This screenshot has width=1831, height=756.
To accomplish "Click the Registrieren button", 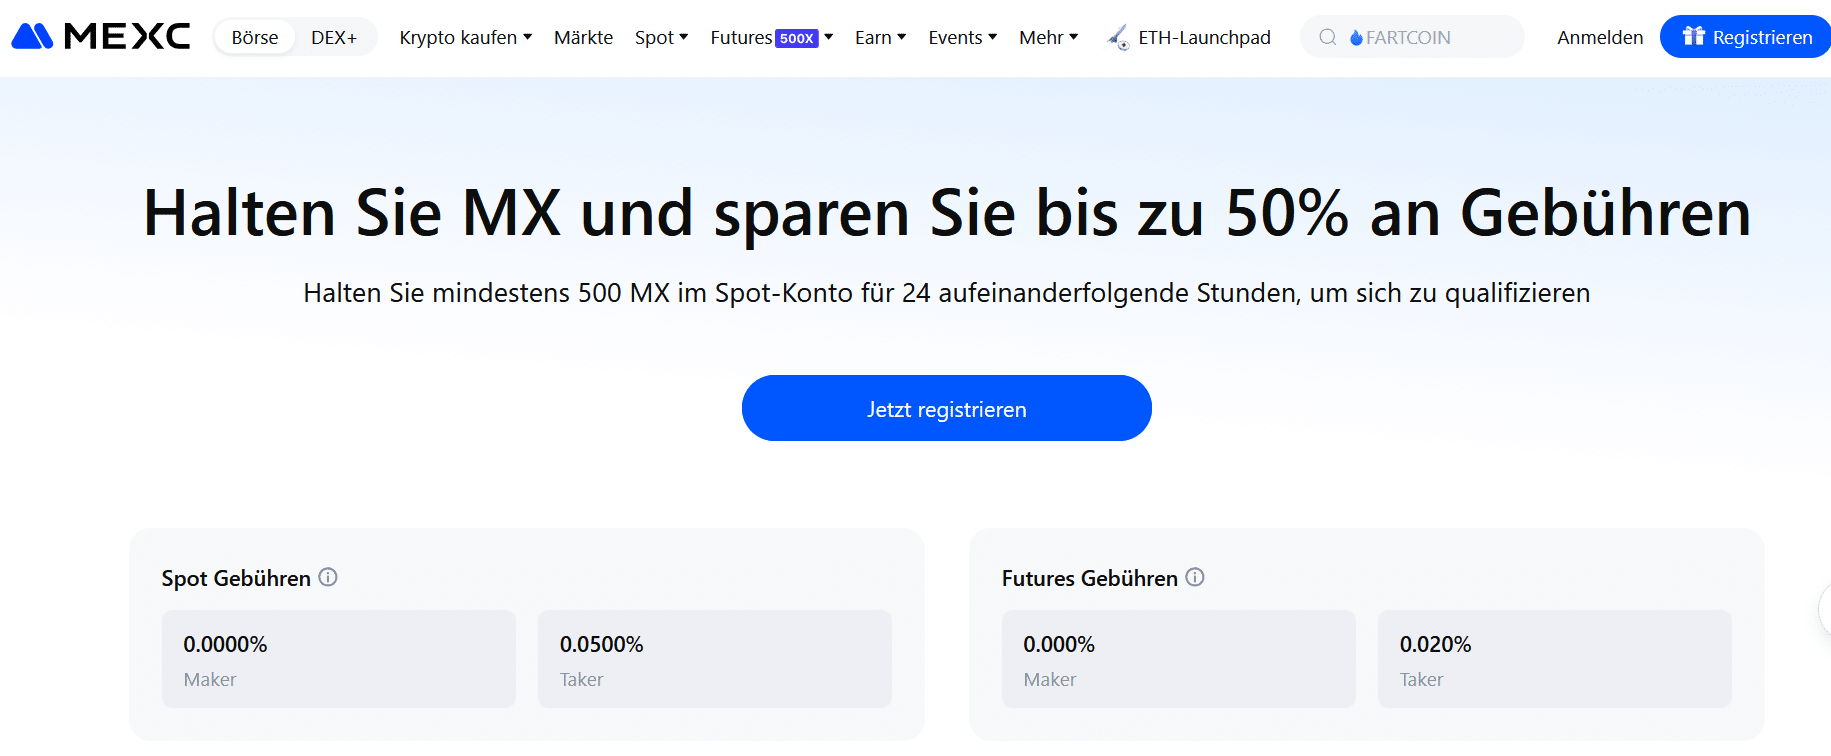I will (x=1746, y=37).
